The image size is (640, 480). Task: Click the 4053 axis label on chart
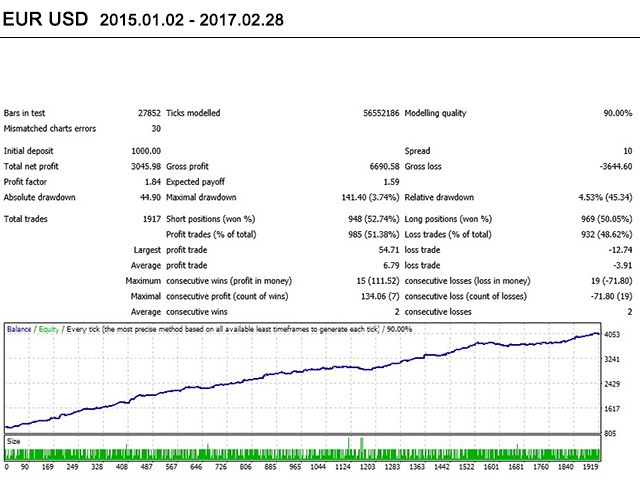[x=612, y=335]
